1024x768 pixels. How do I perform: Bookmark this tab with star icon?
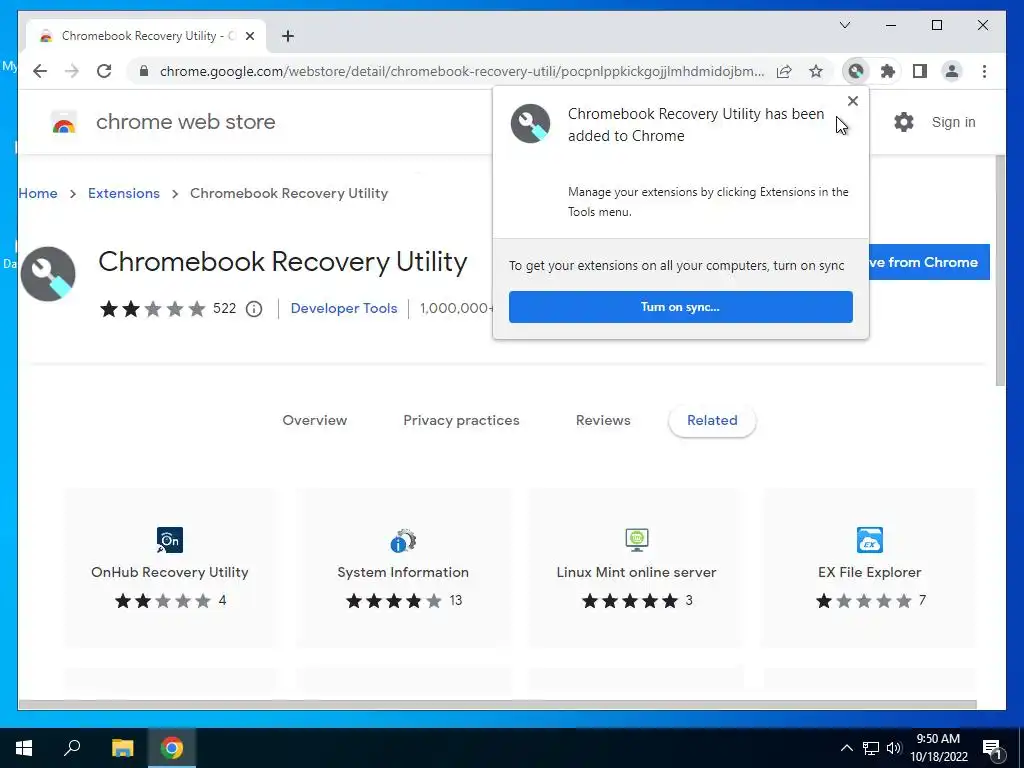click(816, 71)
